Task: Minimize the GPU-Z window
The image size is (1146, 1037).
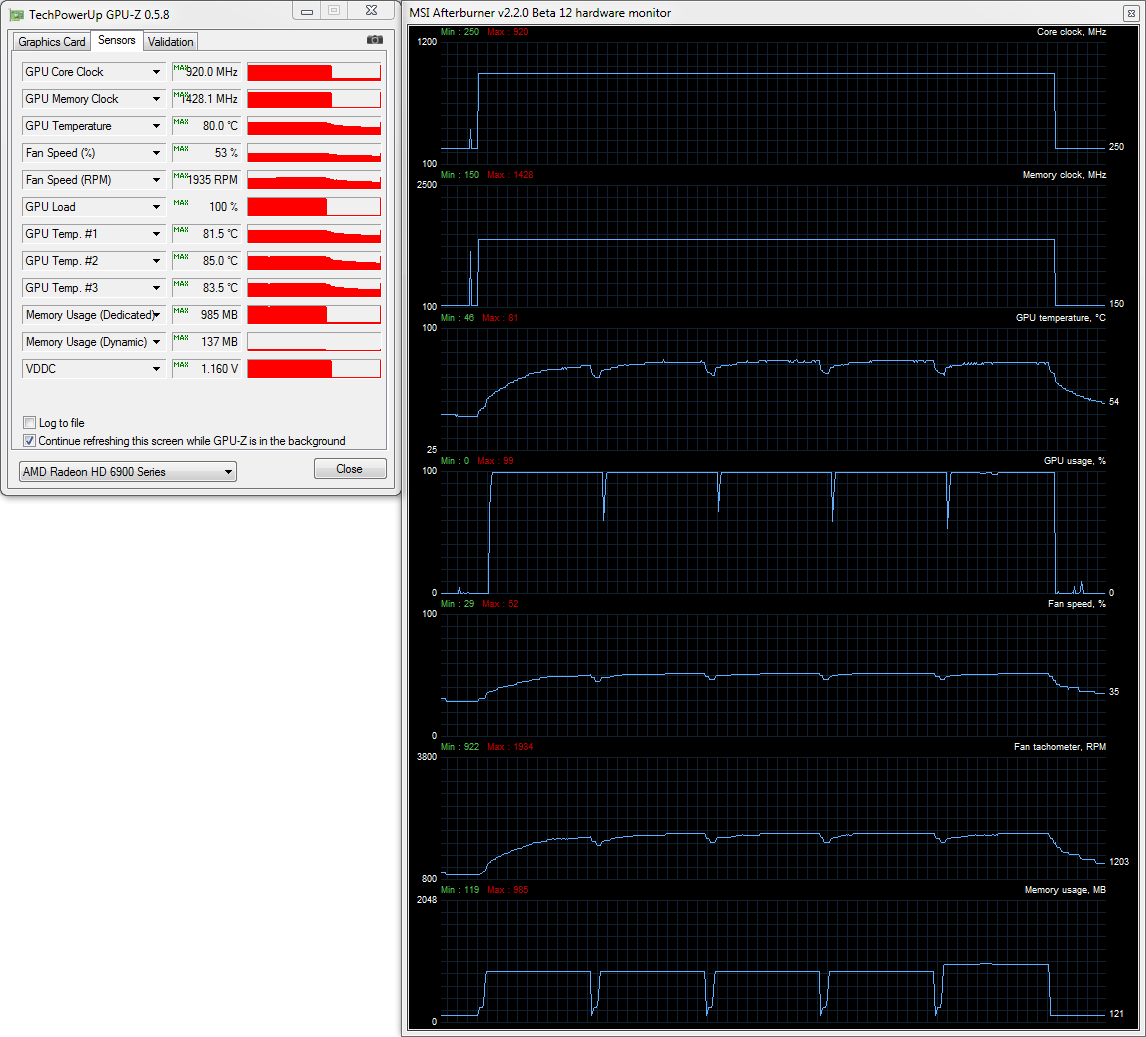Action: [307, 11]
